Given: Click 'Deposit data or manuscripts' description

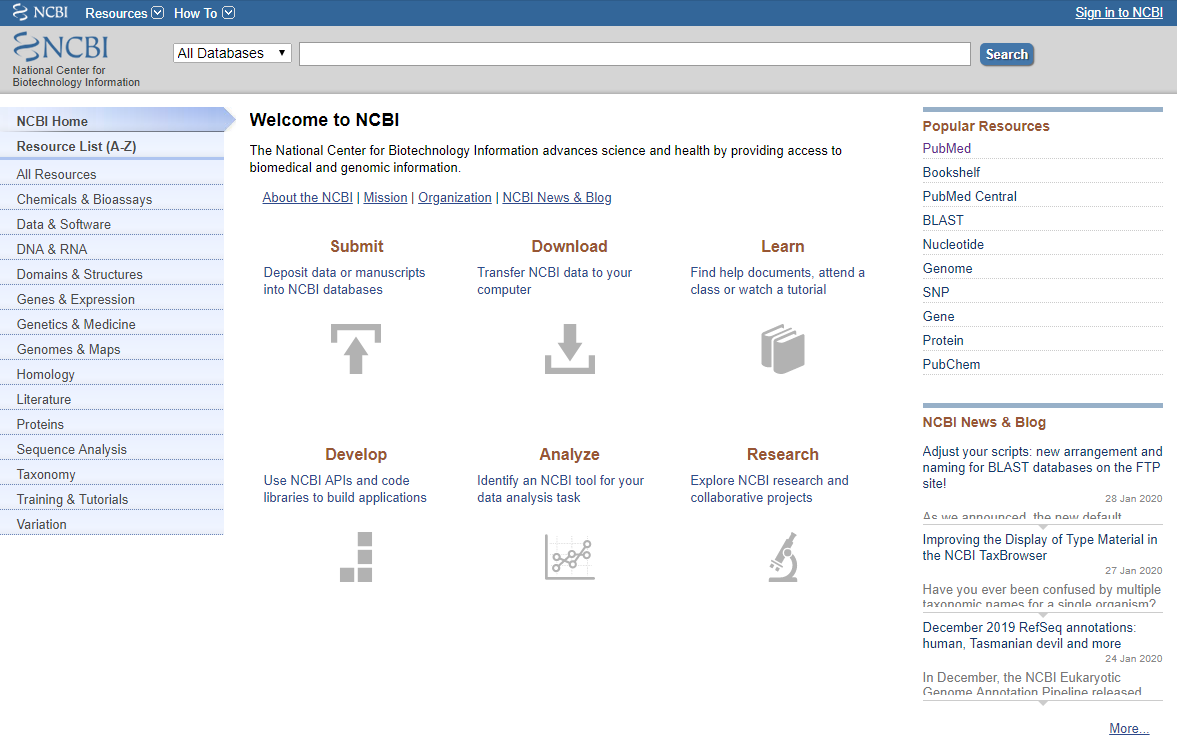Looking at the screenshot, I should [345, 281].
